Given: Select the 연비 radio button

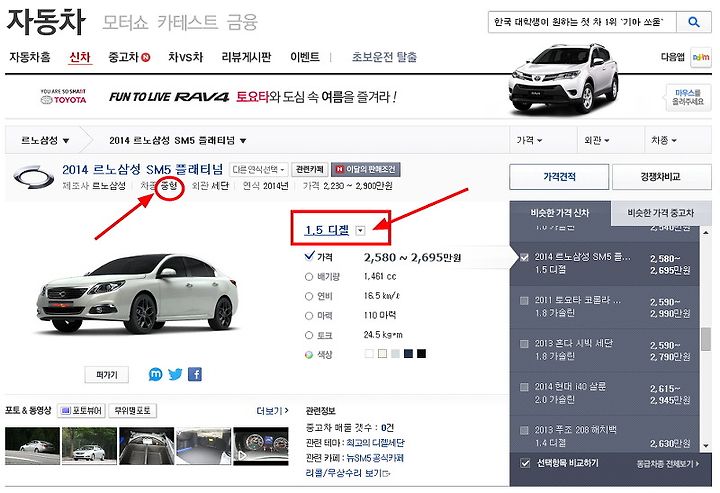Looking at the screenshot, I should (309, 296).
